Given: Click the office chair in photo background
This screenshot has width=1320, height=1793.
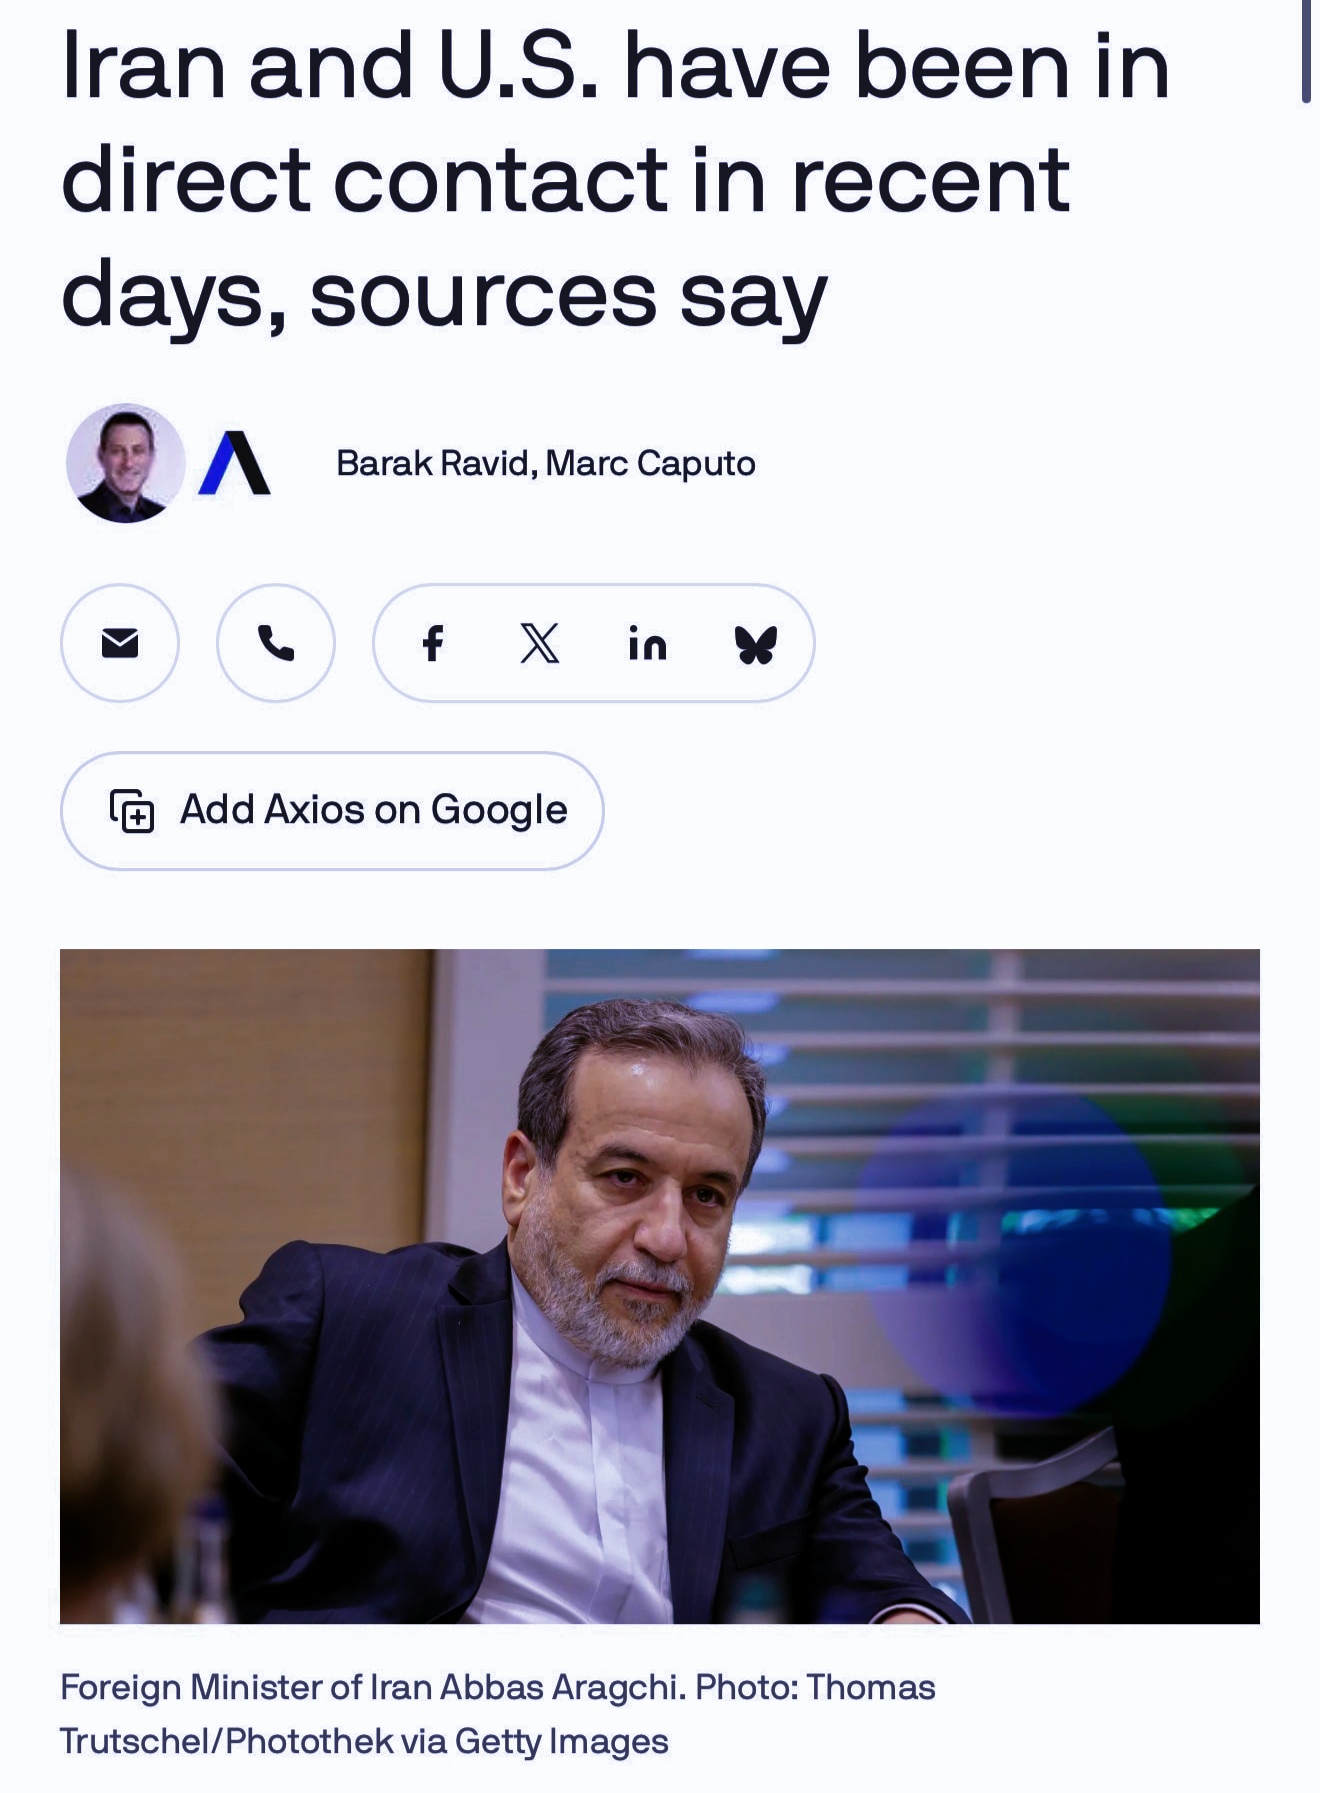Looking at the screenshot, I should click(1040, 1530).
